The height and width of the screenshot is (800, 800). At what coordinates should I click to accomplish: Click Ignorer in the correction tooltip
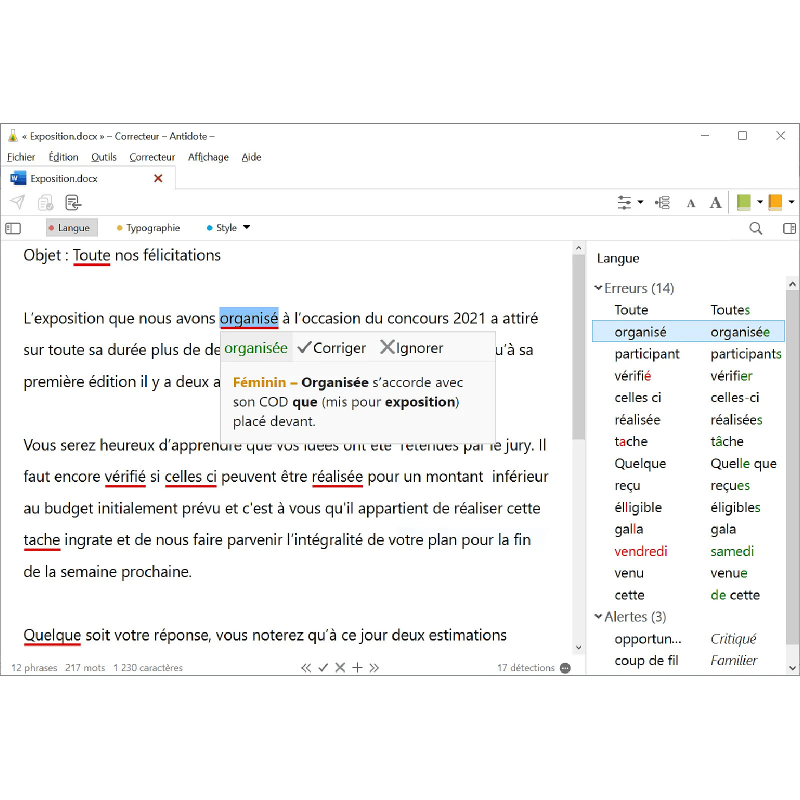pos(411,348)
